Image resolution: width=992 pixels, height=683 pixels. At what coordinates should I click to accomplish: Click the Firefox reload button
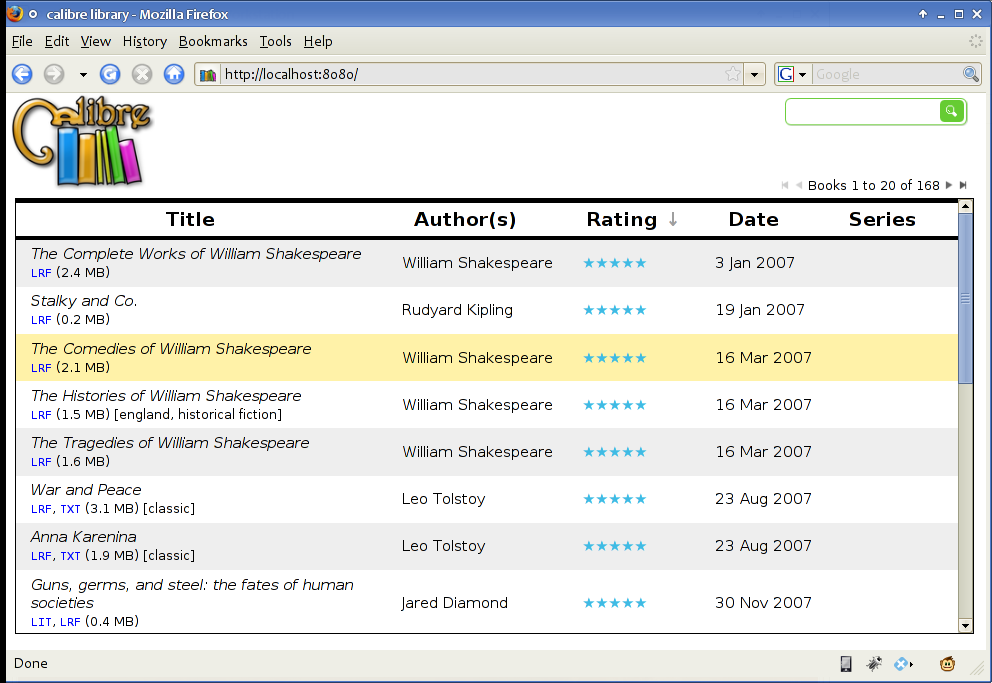[110, 74]
